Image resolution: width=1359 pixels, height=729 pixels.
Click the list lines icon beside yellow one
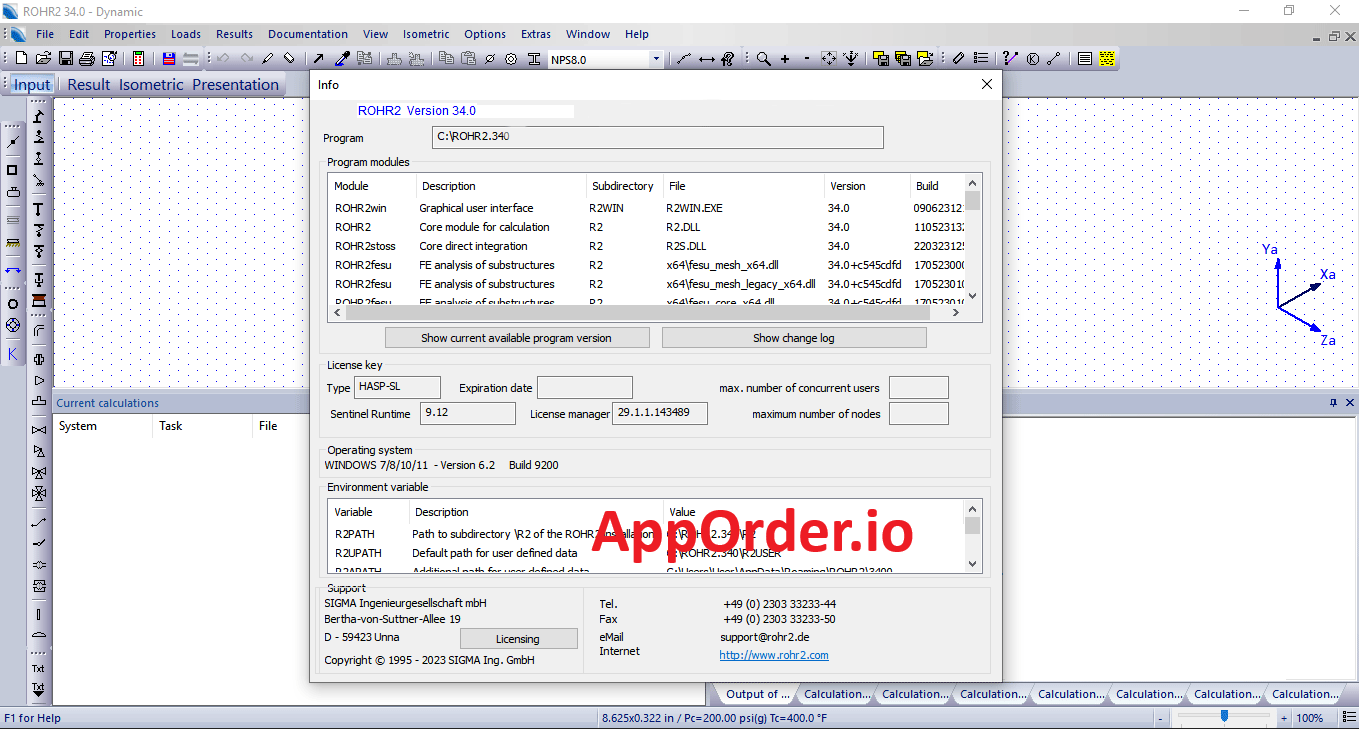pos(1085,59)
